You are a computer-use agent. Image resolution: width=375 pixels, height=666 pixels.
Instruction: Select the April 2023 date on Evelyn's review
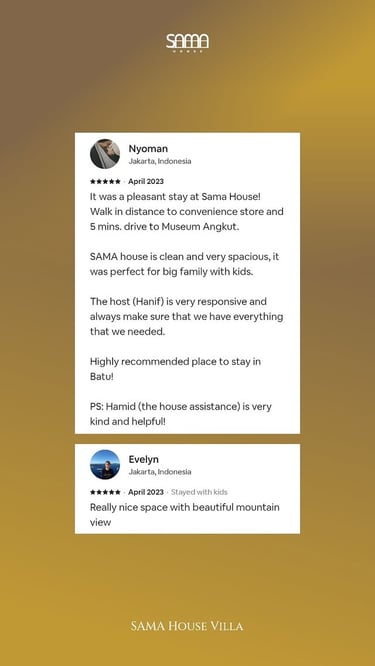pos(146,492)
